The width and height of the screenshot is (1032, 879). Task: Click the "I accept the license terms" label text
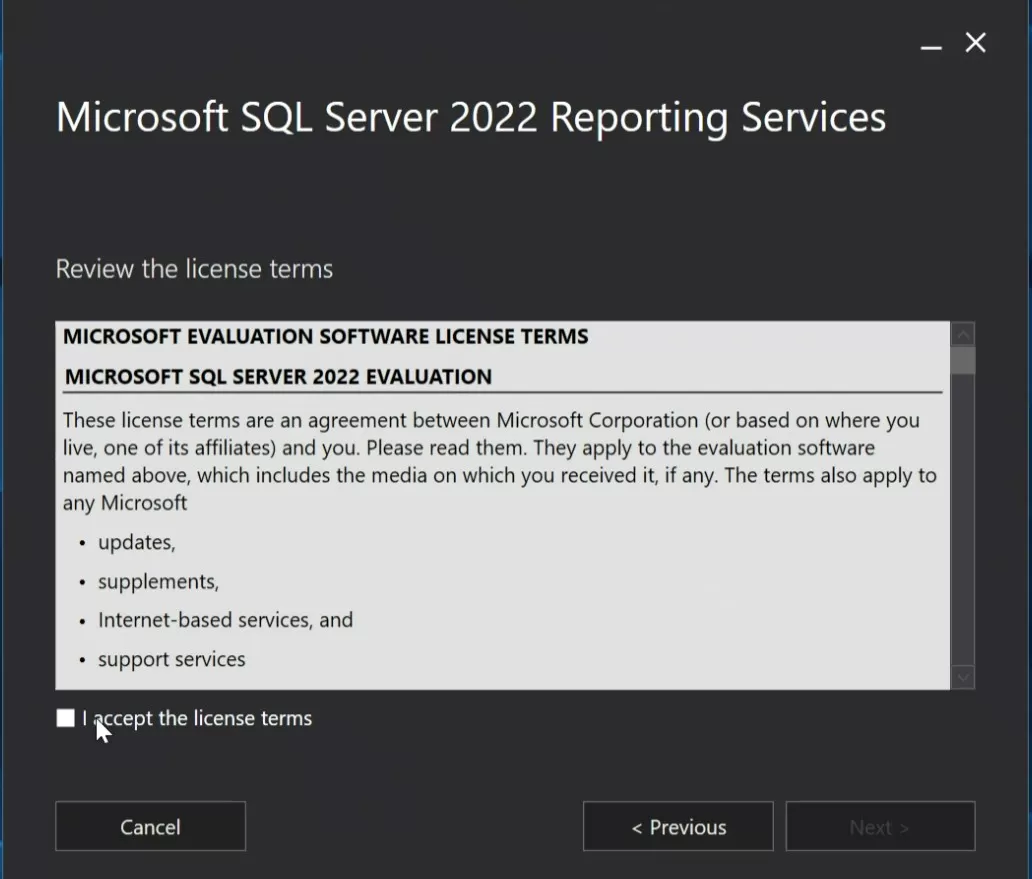tap(196, 717)
